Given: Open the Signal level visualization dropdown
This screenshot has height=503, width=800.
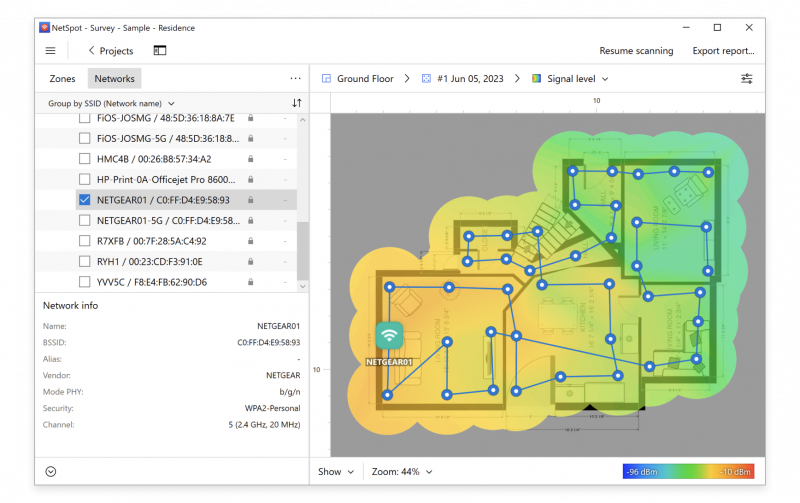Looking at the screenshot, I should coord(577,79).
